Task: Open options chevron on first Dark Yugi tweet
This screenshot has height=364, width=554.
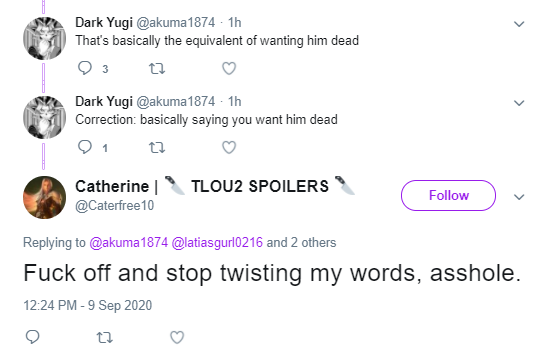Action: tap(519, 24)
